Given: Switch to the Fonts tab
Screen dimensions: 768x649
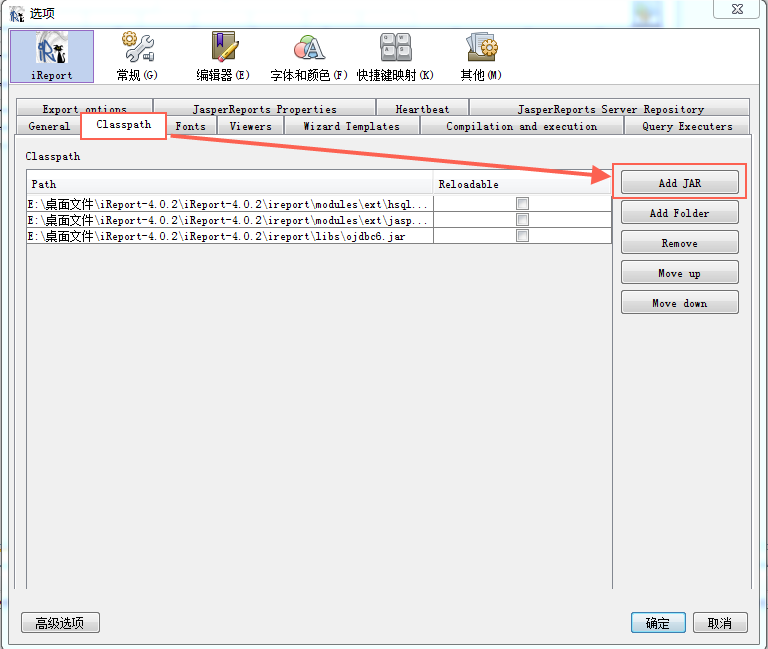Looking at the screenshot, I should (x=191, y=126).
